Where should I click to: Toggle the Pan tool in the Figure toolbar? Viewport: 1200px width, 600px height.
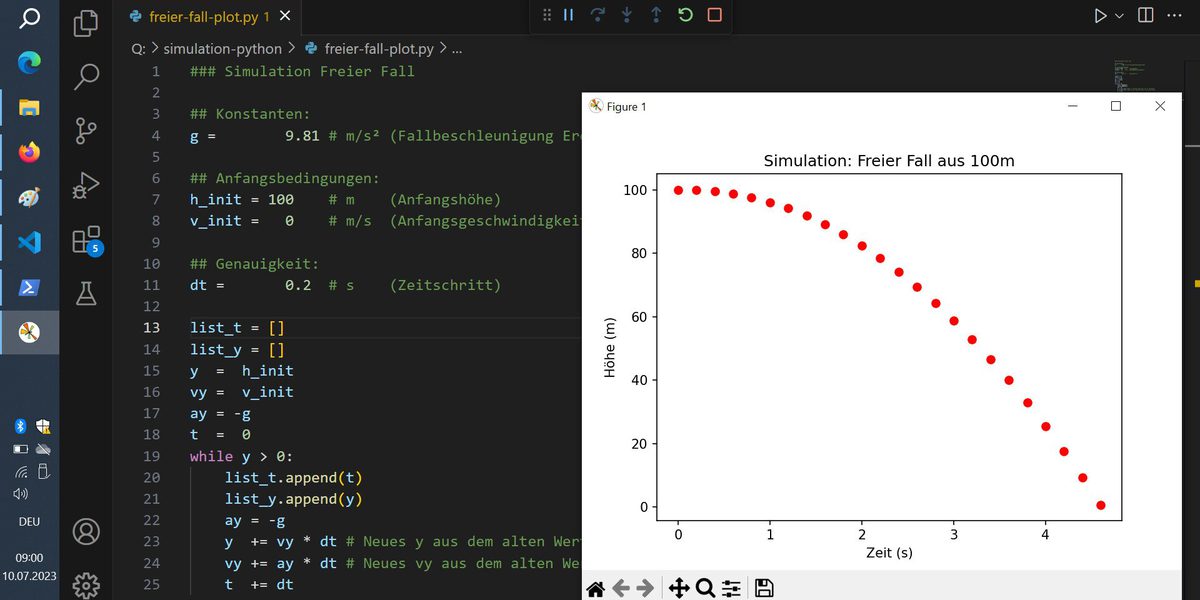point(679,588)
